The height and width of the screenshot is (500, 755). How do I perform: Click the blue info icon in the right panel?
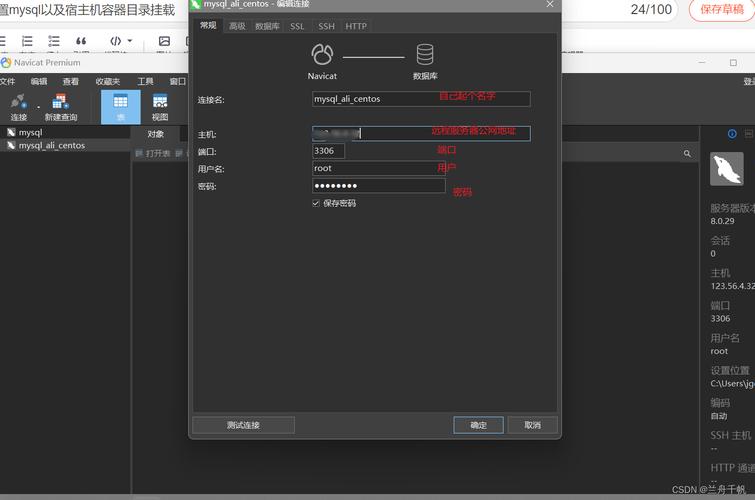pos(732,134)
